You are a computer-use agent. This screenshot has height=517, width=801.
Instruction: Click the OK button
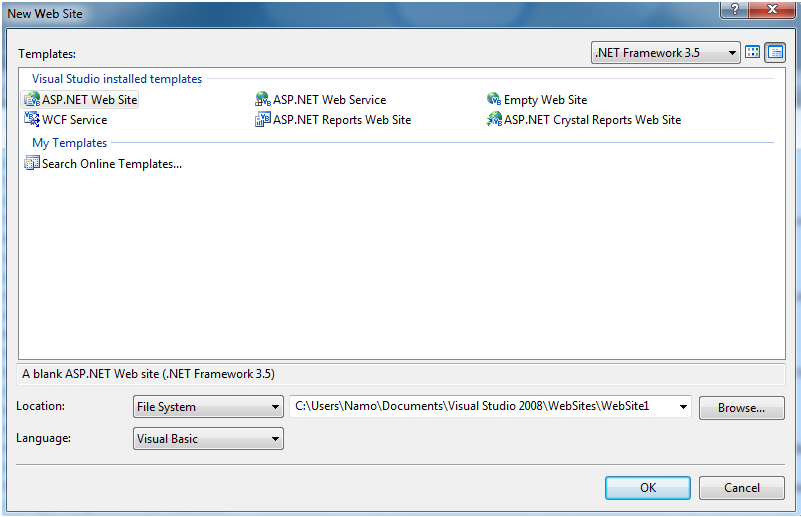tap(648, 488)
